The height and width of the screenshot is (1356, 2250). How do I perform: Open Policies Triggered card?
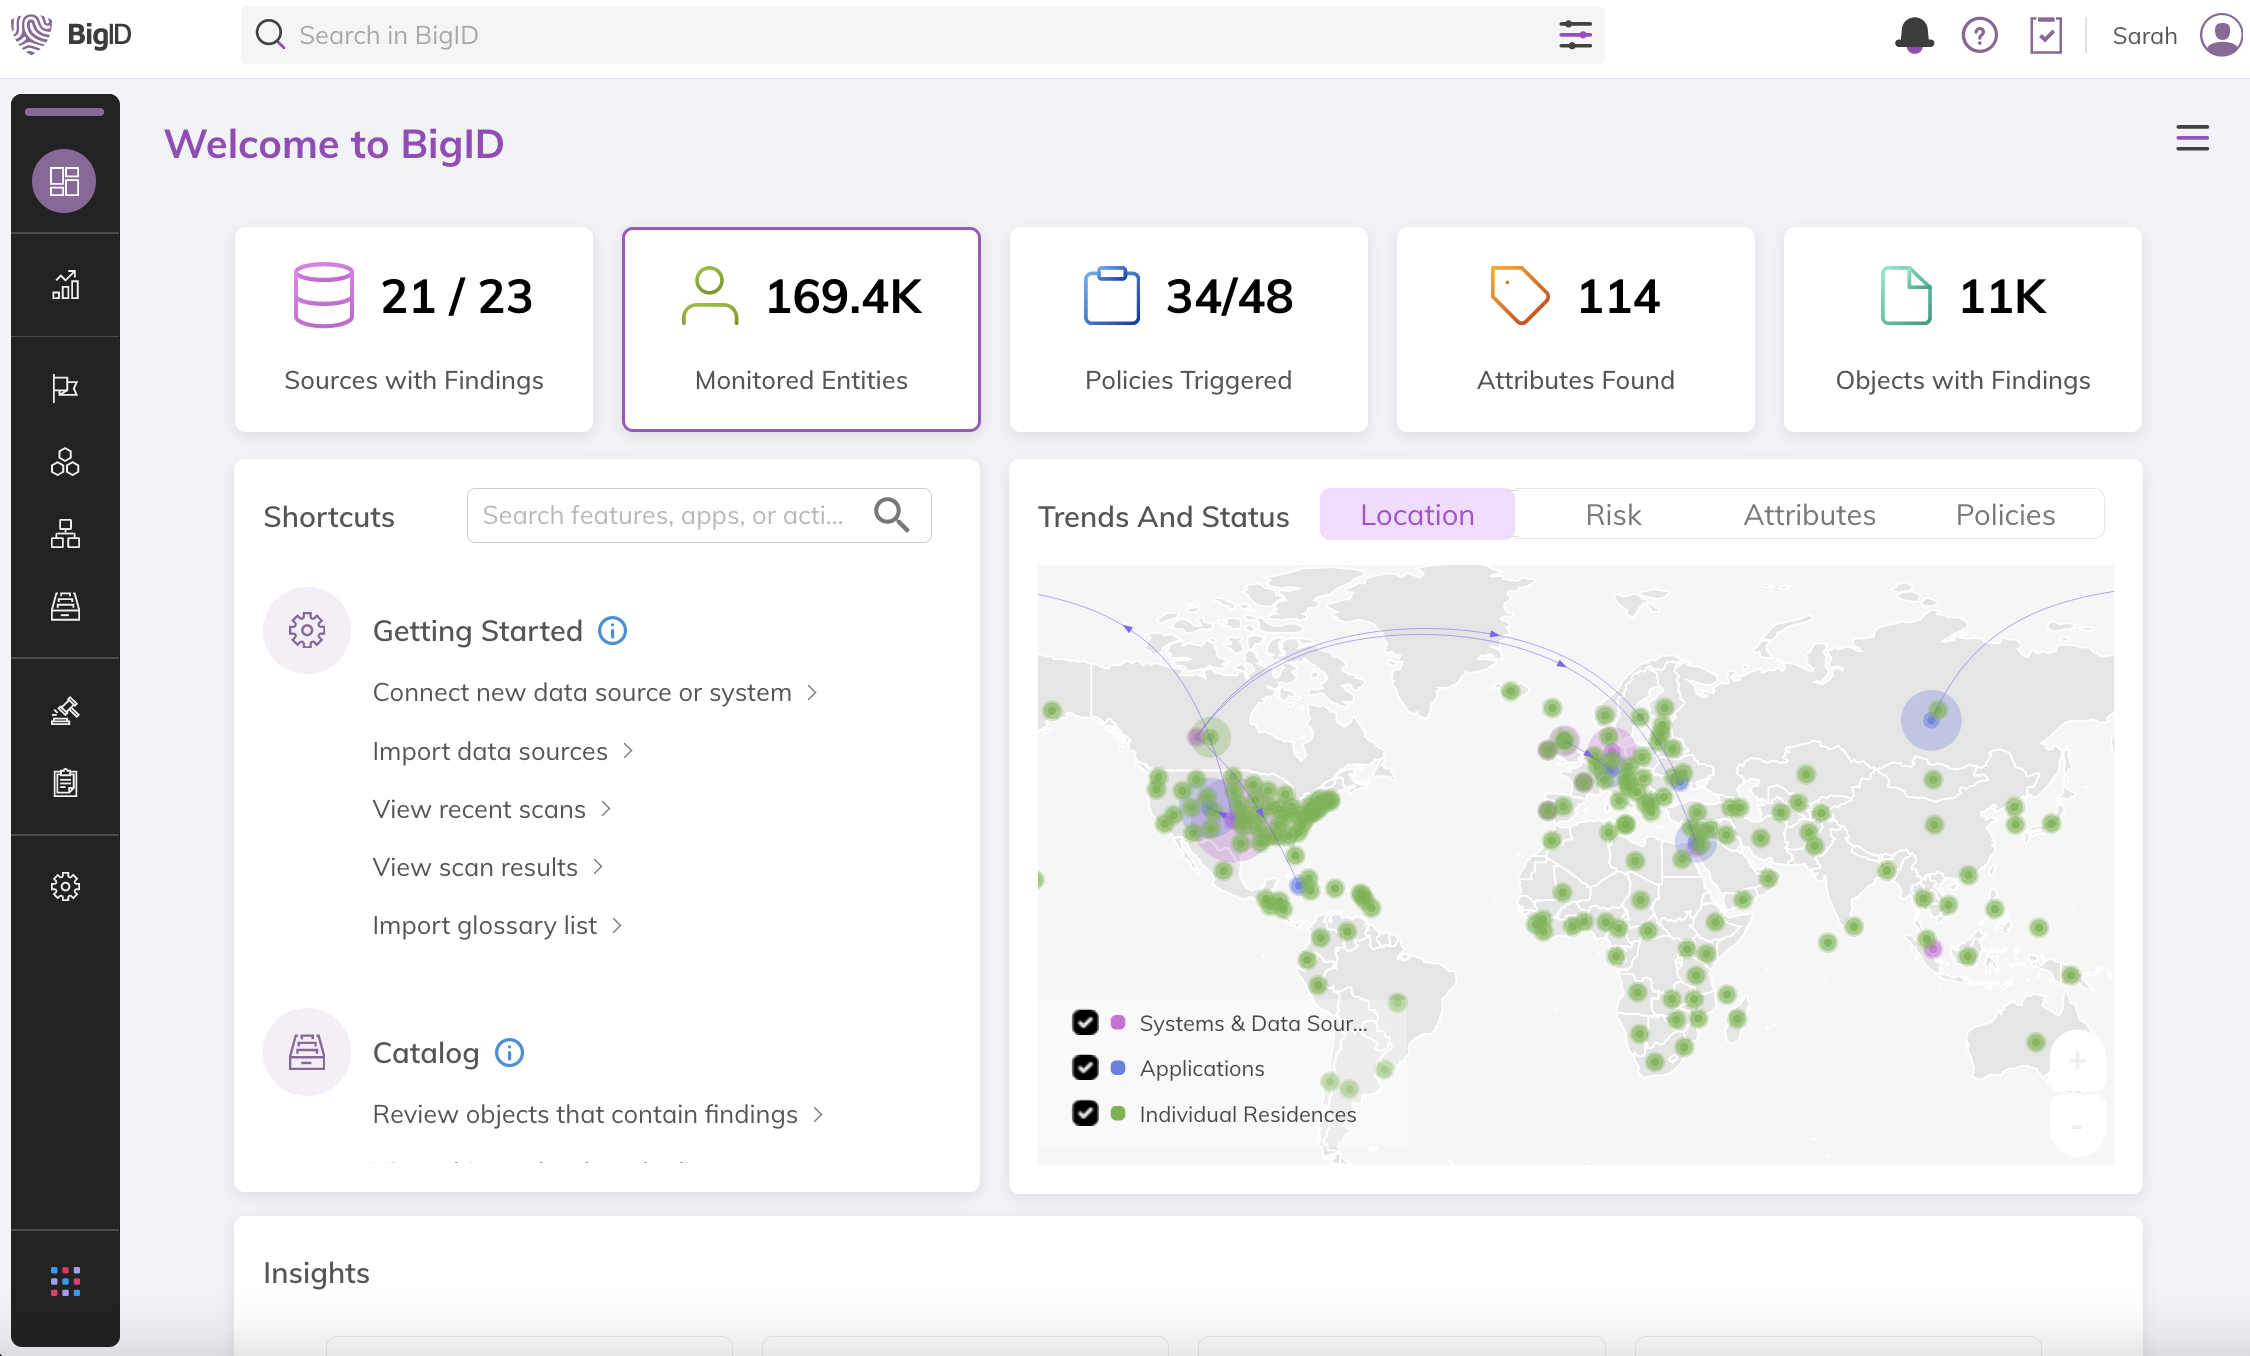coord(1189,330)
